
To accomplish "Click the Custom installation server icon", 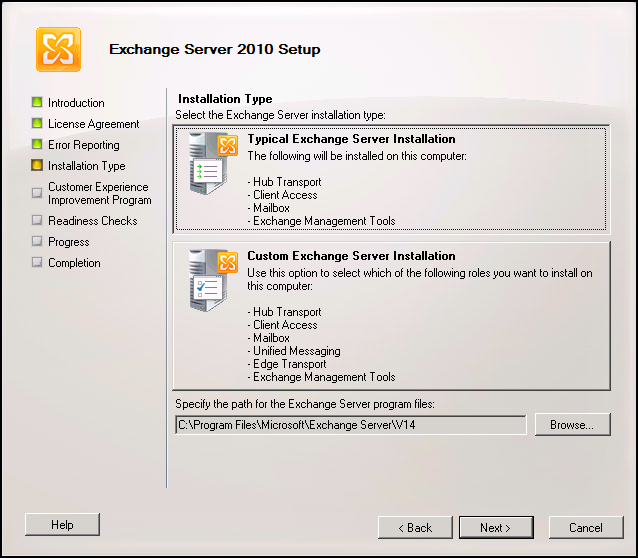I will point(213,280).
